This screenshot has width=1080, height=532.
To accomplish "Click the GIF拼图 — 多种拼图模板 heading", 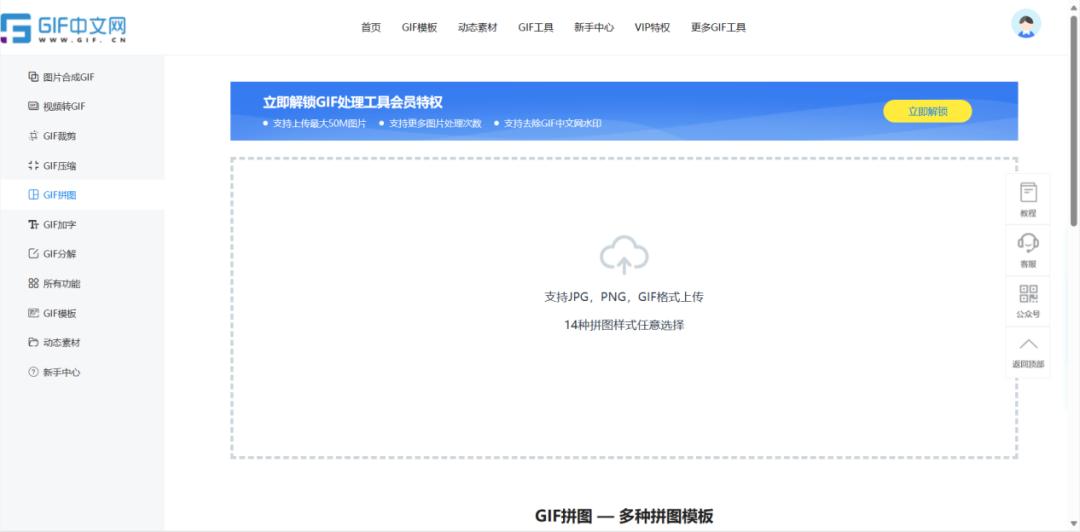I will pyautogui.click(x=624, y=516).
